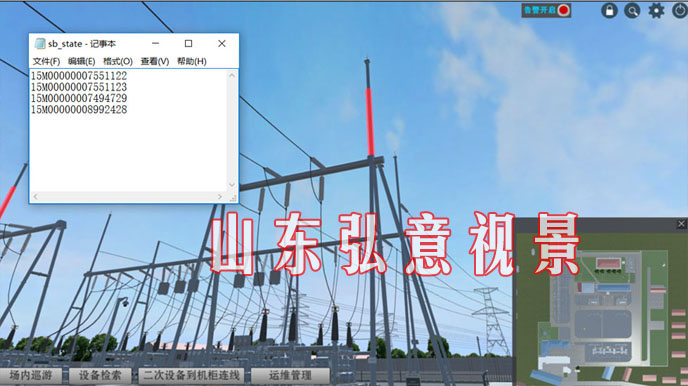688x386 pixels.
Task: Close the mini-map panel
Action: click(681, 224)
